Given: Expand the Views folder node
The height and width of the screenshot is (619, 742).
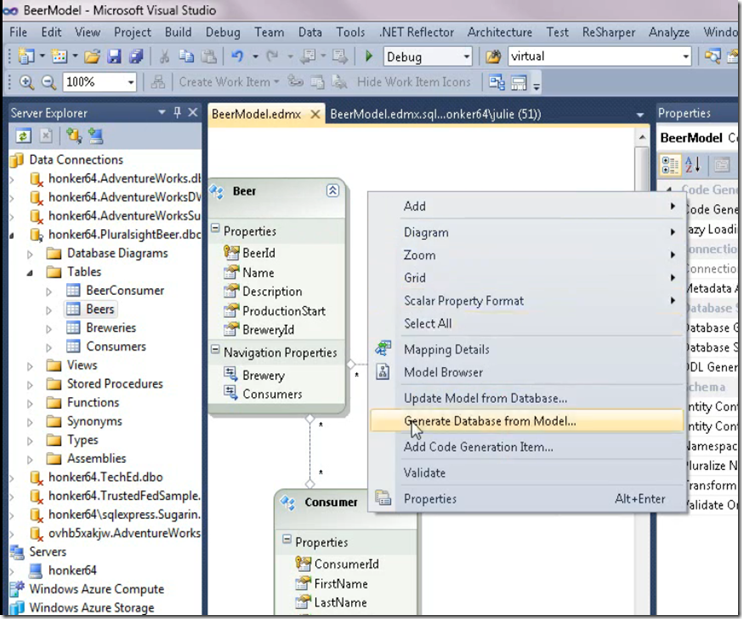Looking at the screenshot, I should pyautogui.click(x=30, y=366).
